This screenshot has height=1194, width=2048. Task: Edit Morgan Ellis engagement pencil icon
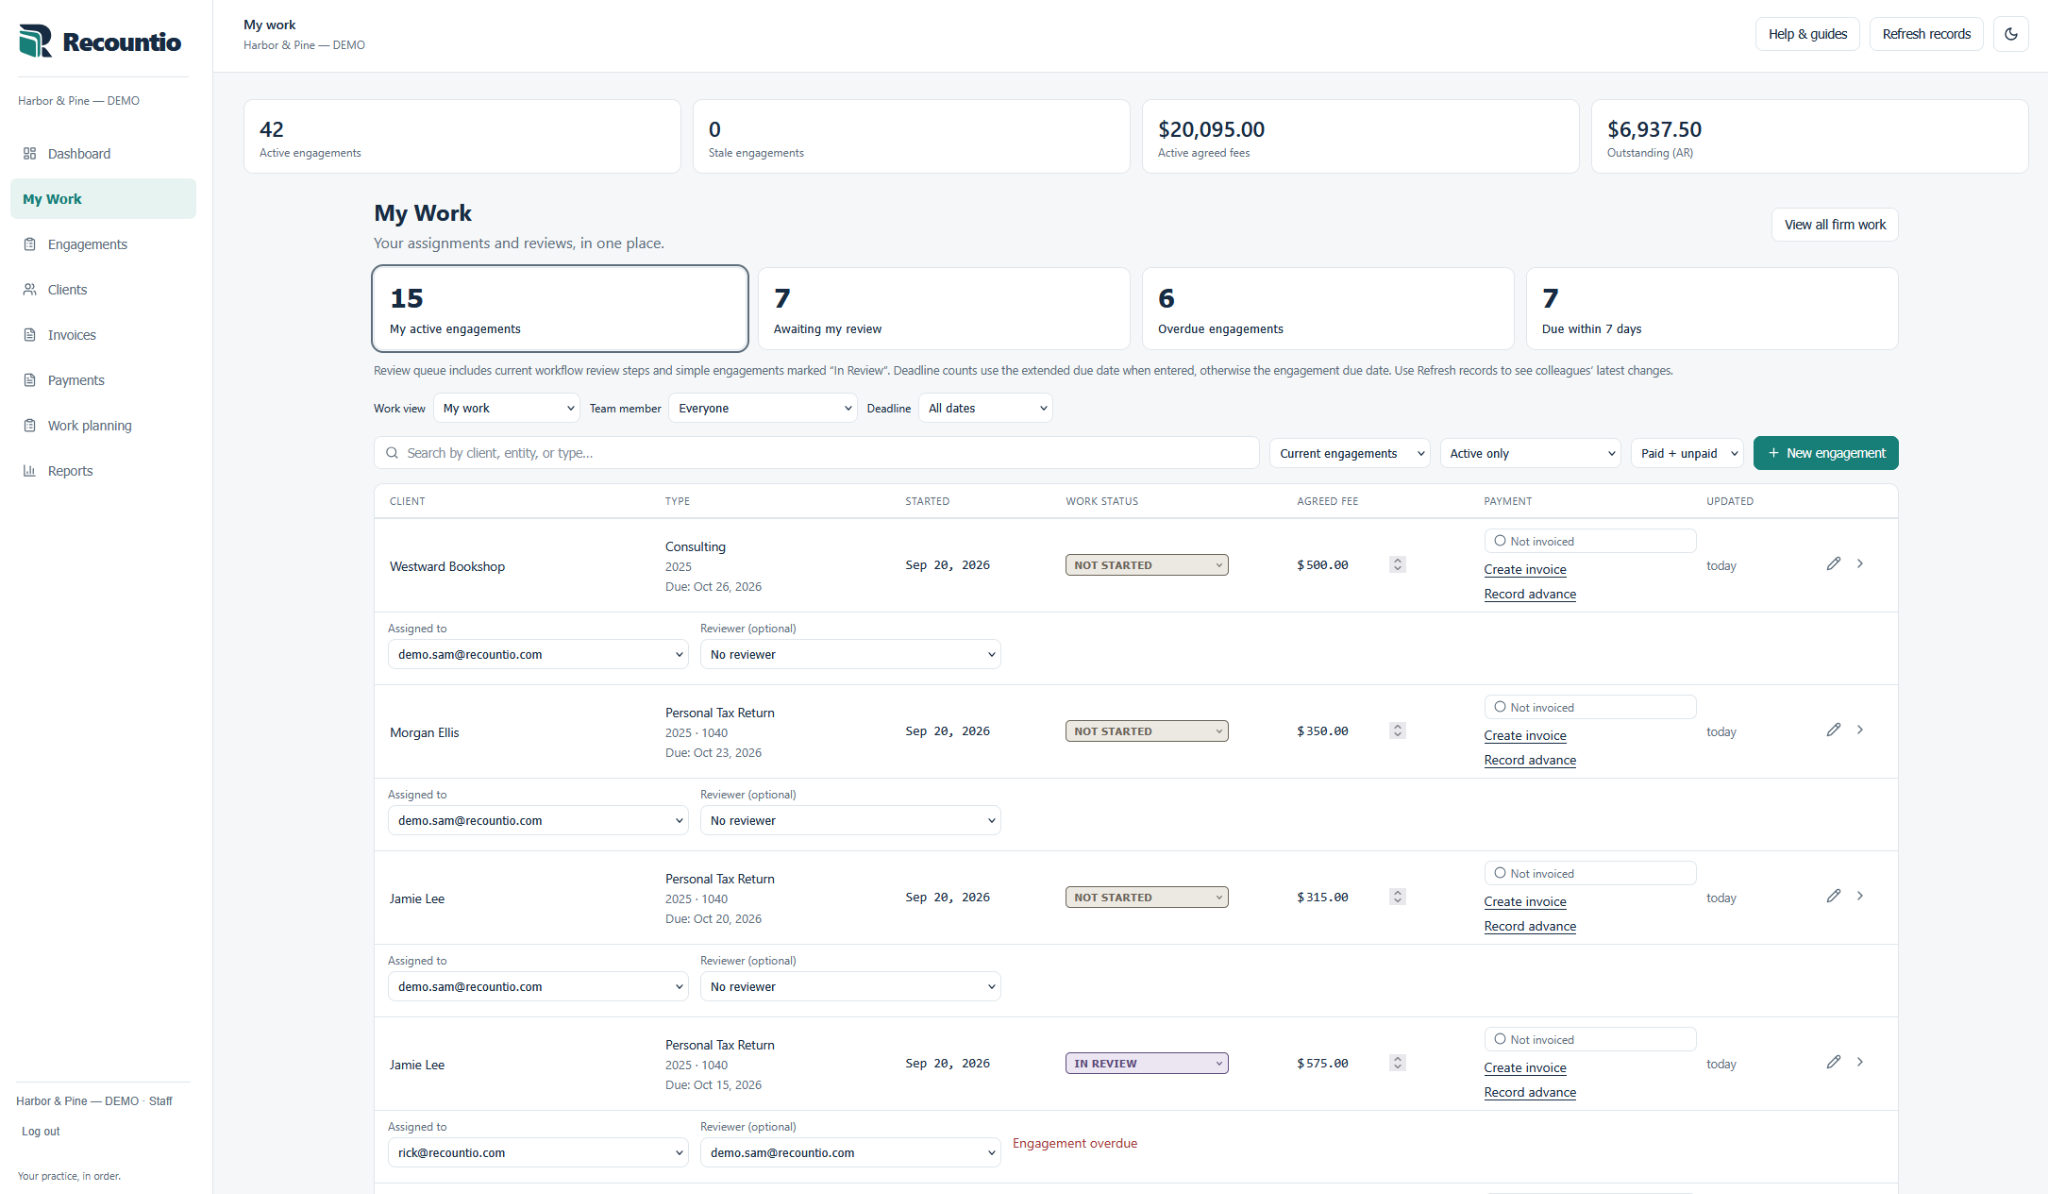point(1833,730)
